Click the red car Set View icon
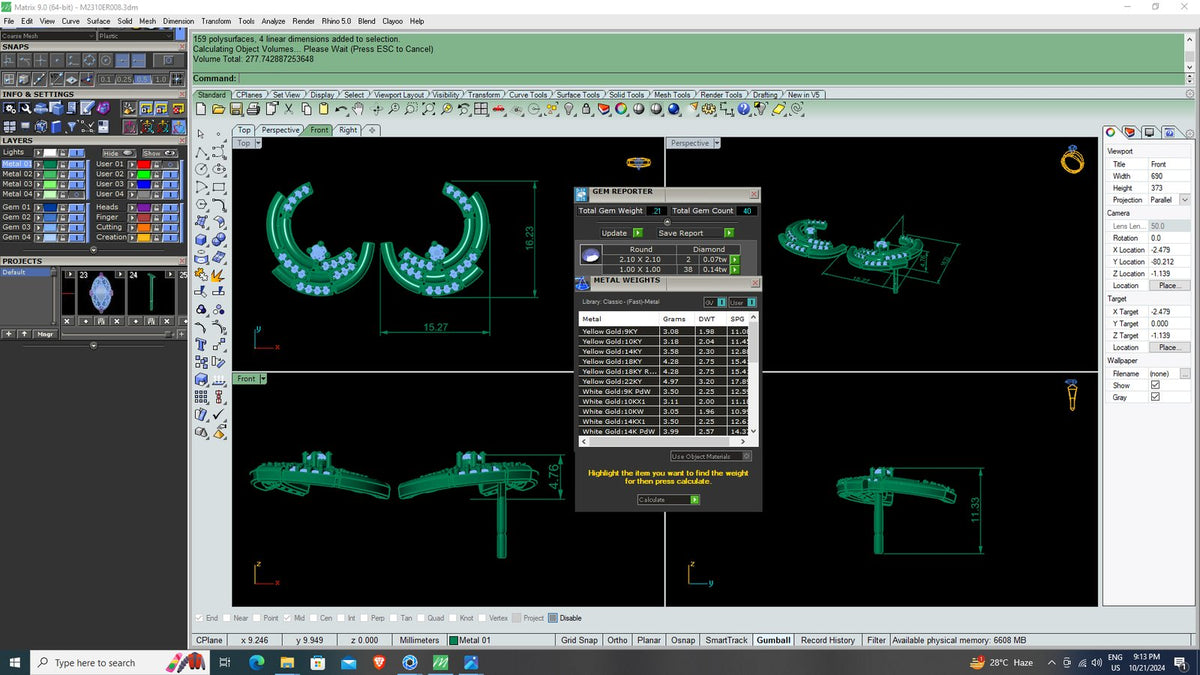This screenshot has height=675, width=1200. (498, 108)
